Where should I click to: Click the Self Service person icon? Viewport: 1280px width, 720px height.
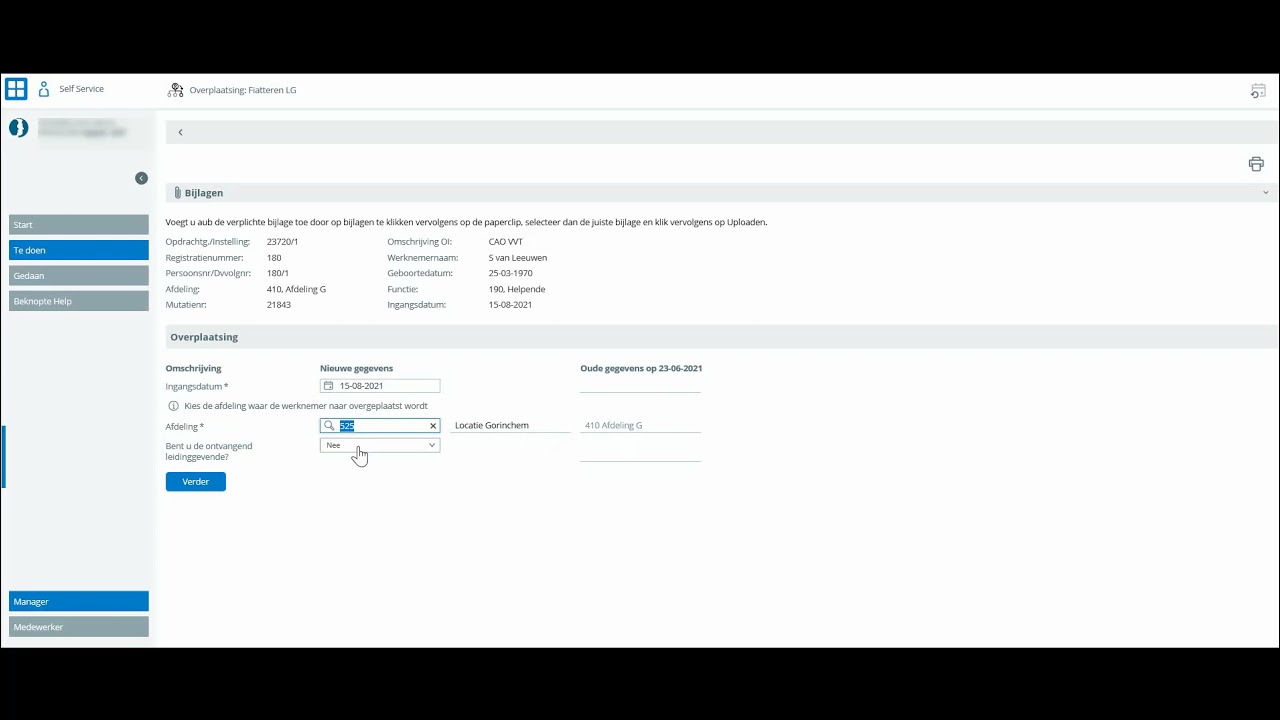[x=44, y=89]
